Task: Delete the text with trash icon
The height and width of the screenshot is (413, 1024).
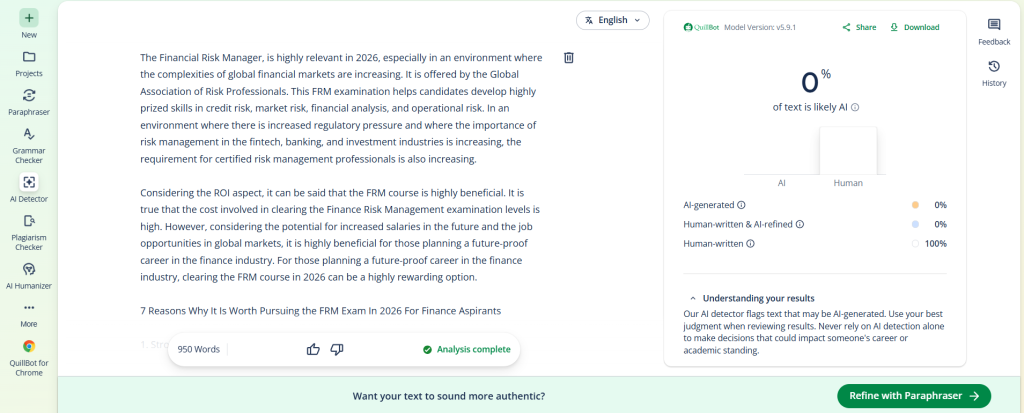Action: [569, 58]
